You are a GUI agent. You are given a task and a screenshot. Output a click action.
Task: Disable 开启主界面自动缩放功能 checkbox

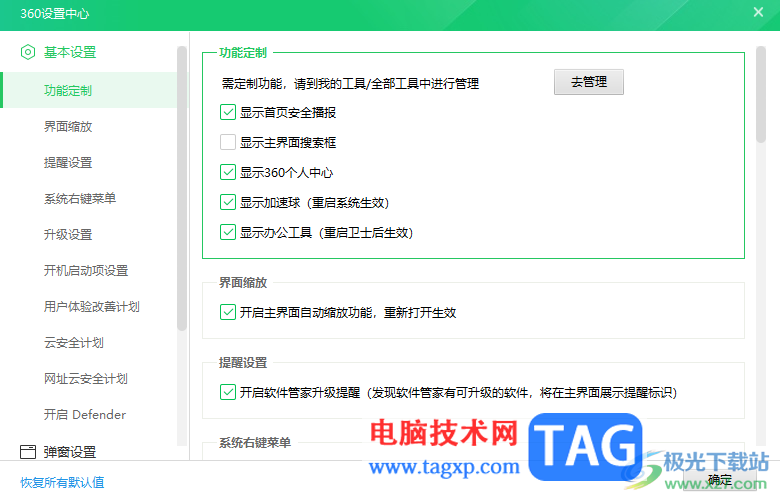228,312
